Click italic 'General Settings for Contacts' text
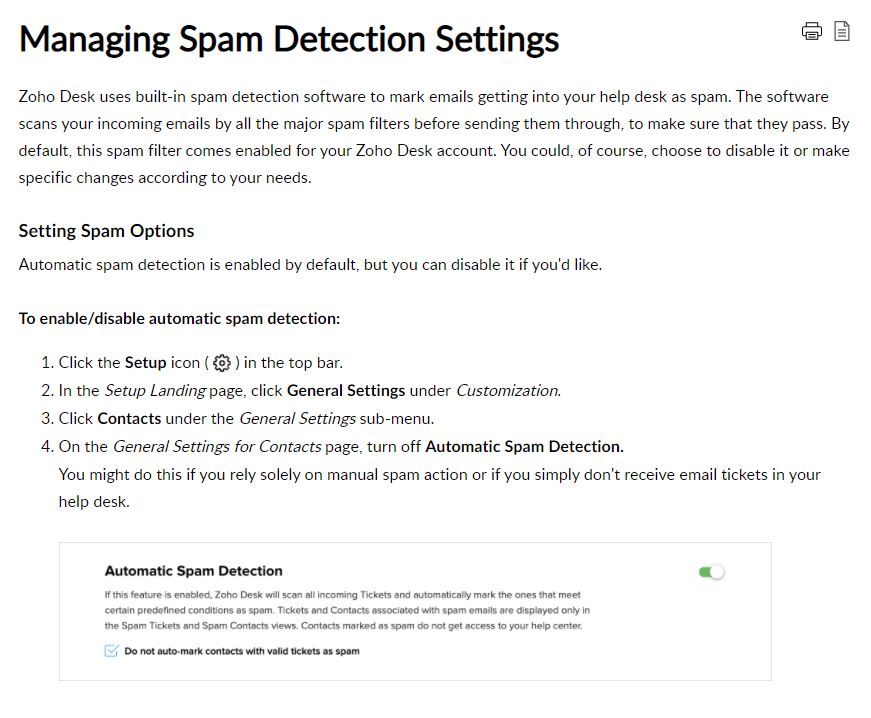 pyautogui.click(x=217, y=446)
